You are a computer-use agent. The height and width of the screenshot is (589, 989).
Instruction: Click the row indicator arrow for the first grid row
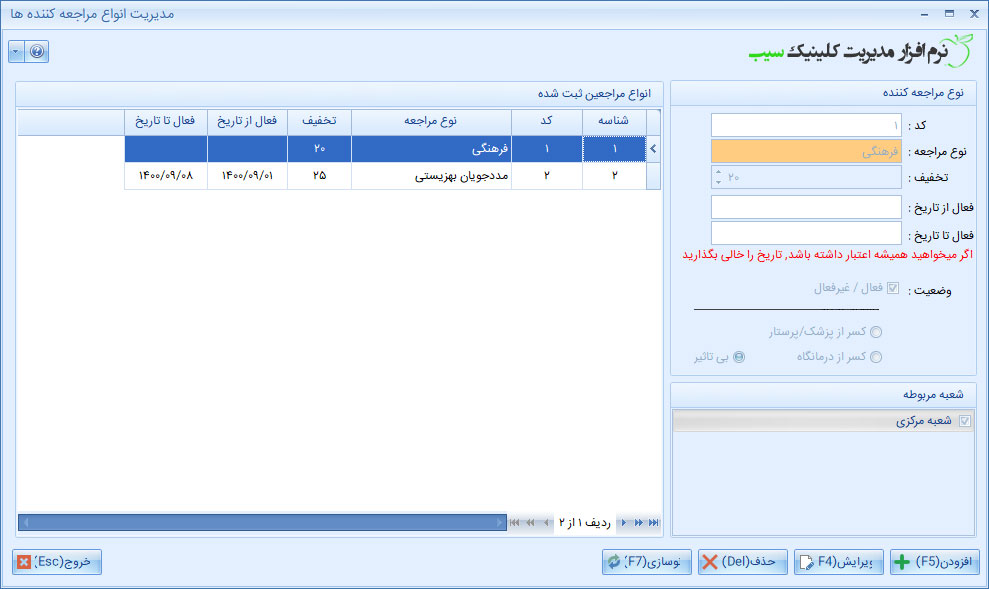click(654, 149)
